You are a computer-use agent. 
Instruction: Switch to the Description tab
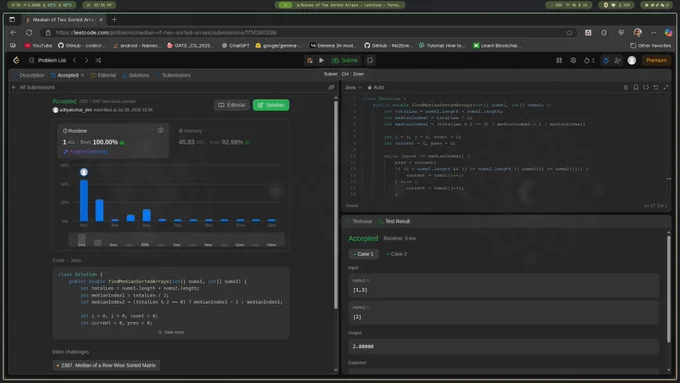pyautogui.click(x=29, y=75)
